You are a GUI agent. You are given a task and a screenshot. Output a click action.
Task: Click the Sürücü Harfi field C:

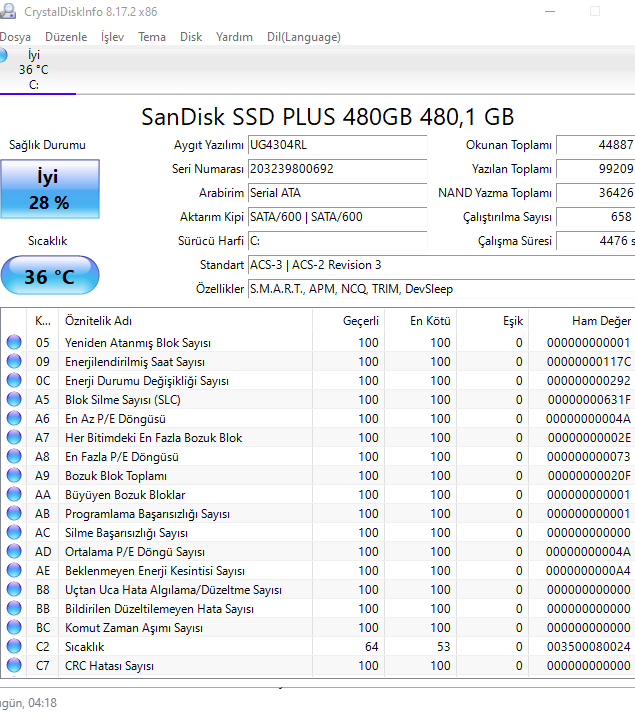pyautogui.click(x=337, y=241)
